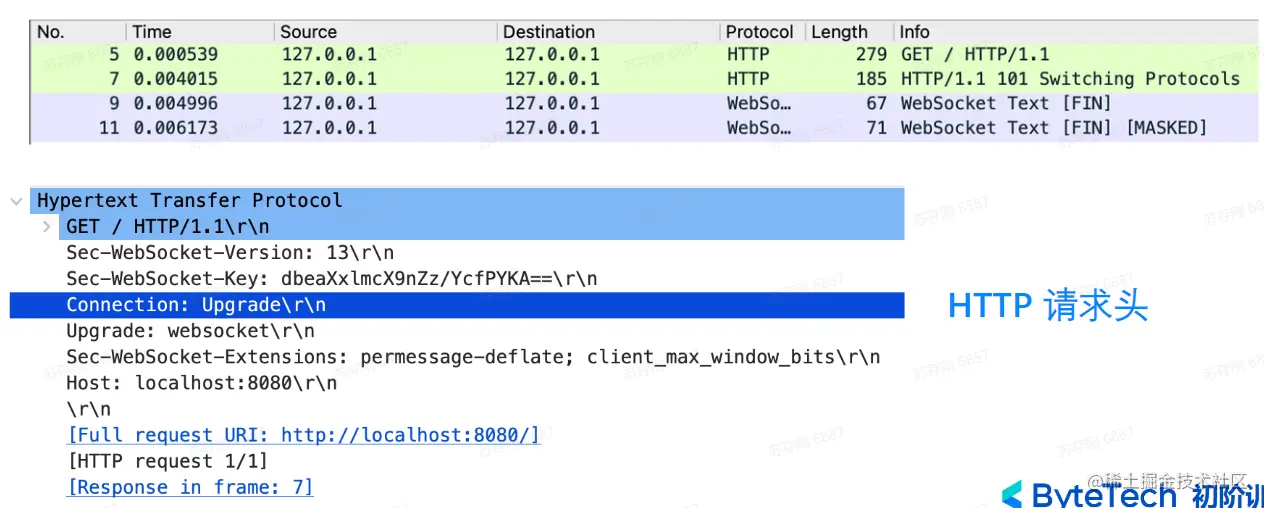Click the length value 71
The image size is (1264, 508).
pos(877,127)
